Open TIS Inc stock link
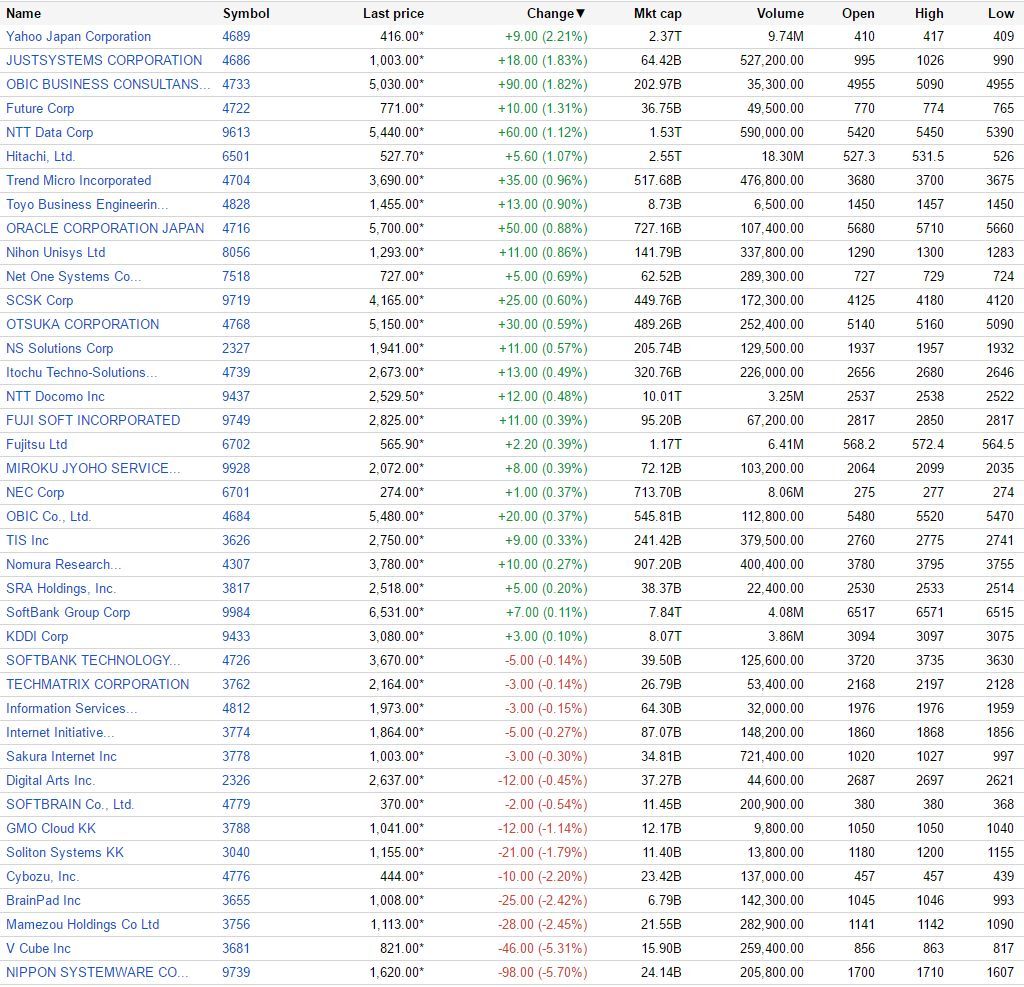Viewport: 1024px width, 987px height. pos(27,541)
